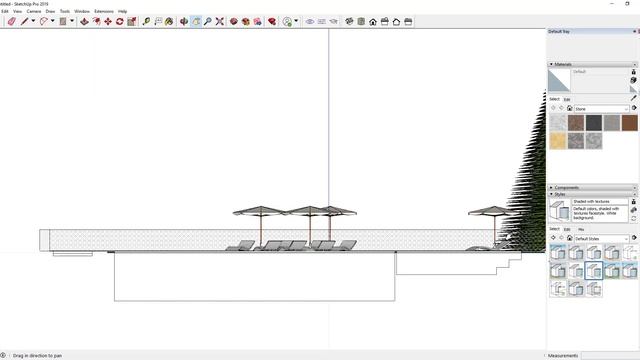Select the Rectangle shapes tool

pyautogui.click(x=63, y=22)
